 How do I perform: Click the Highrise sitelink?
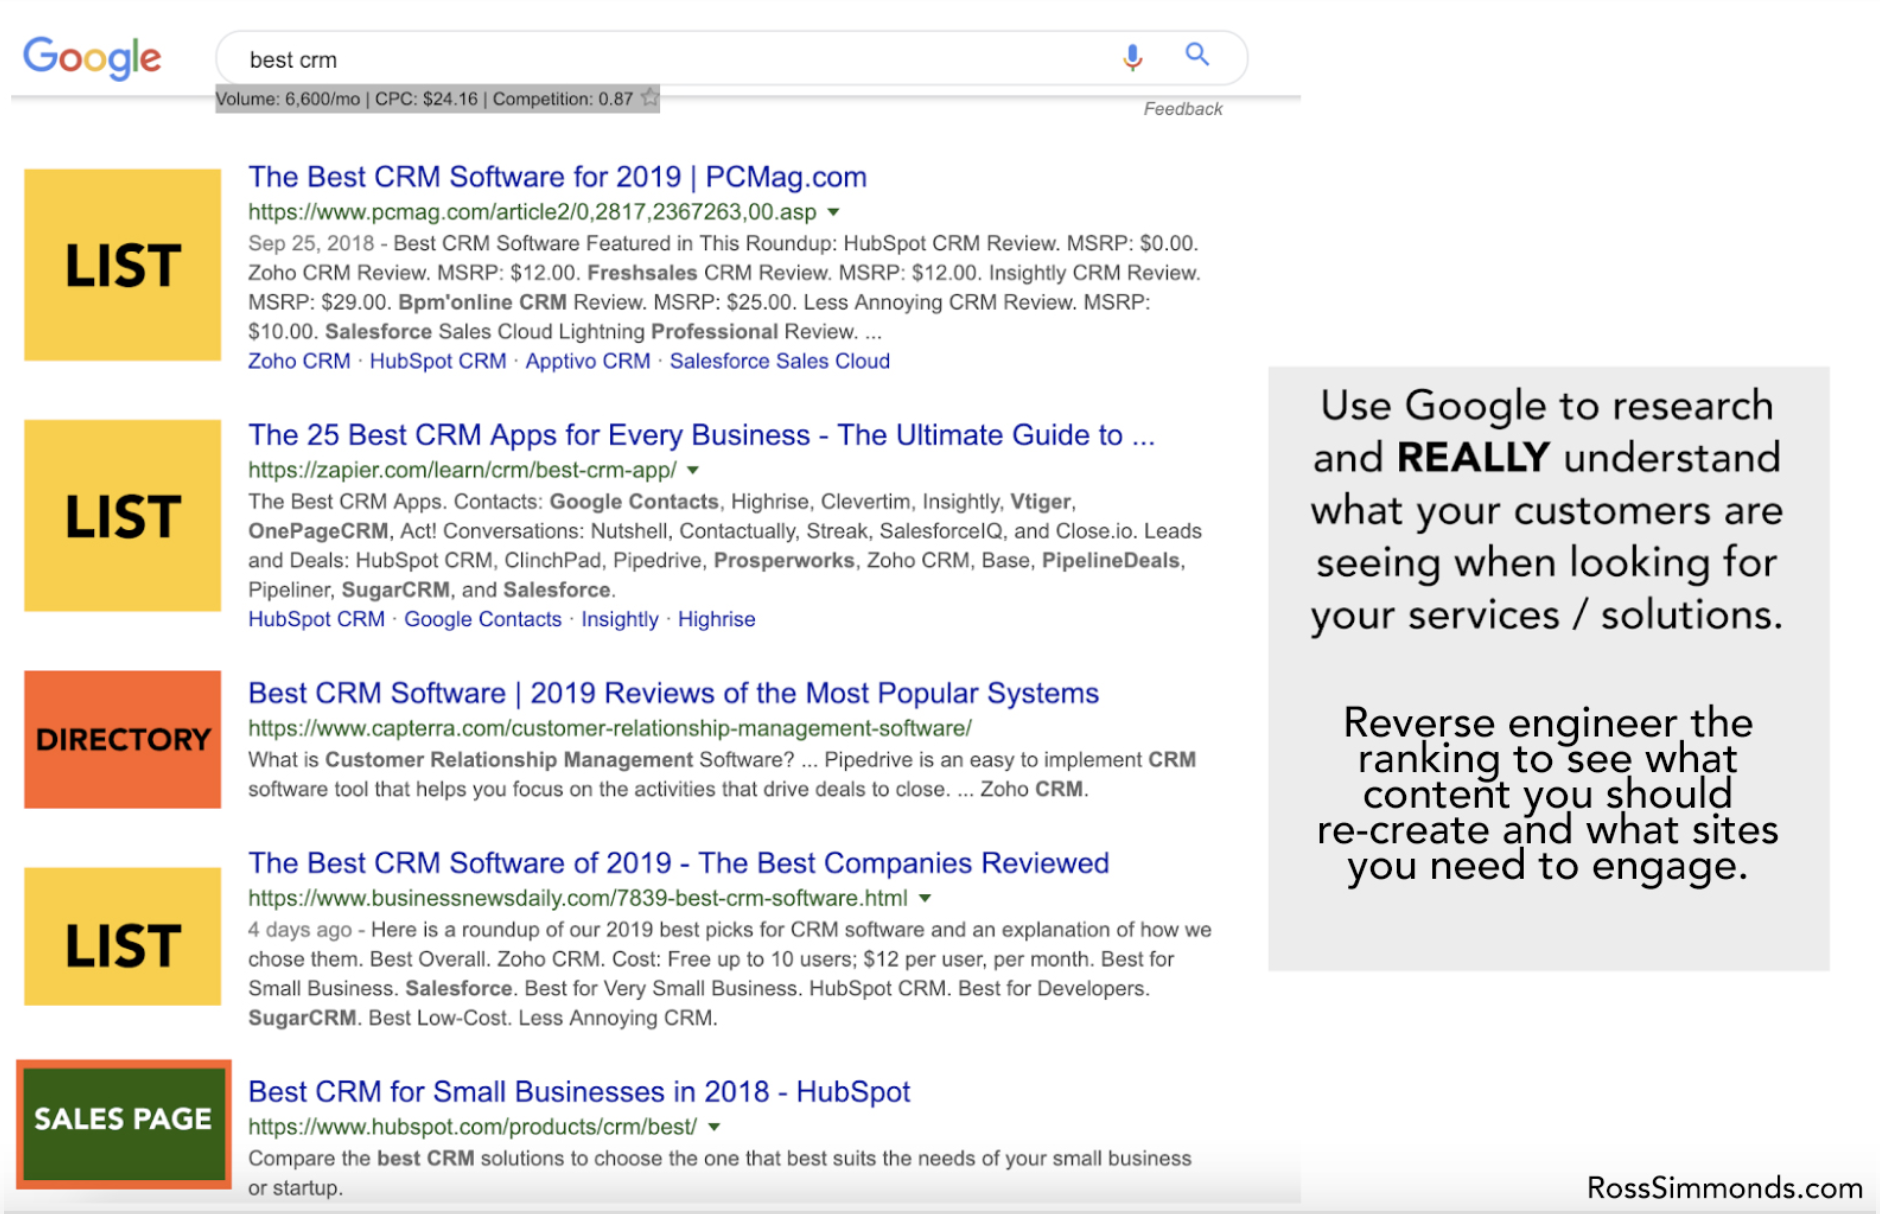click(x=716, y=619)
